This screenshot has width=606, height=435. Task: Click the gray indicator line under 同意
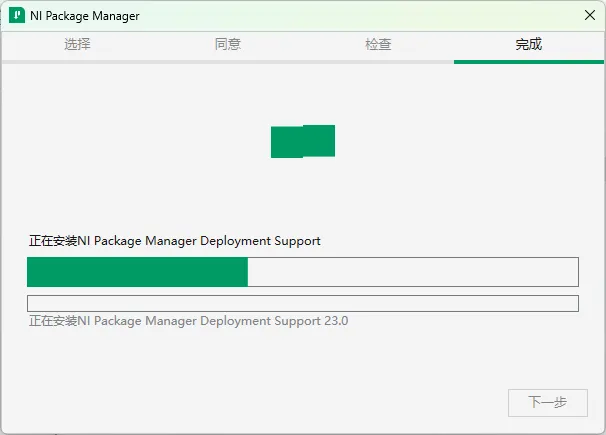tap(228, 62)
